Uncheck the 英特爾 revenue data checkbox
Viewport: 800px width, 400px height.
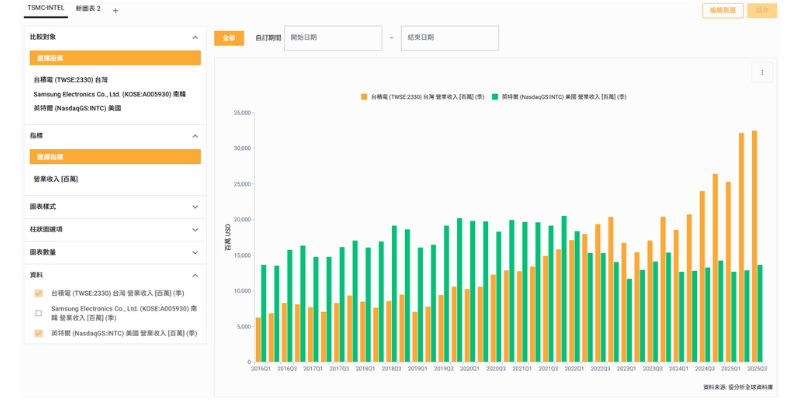pos(38,333)
